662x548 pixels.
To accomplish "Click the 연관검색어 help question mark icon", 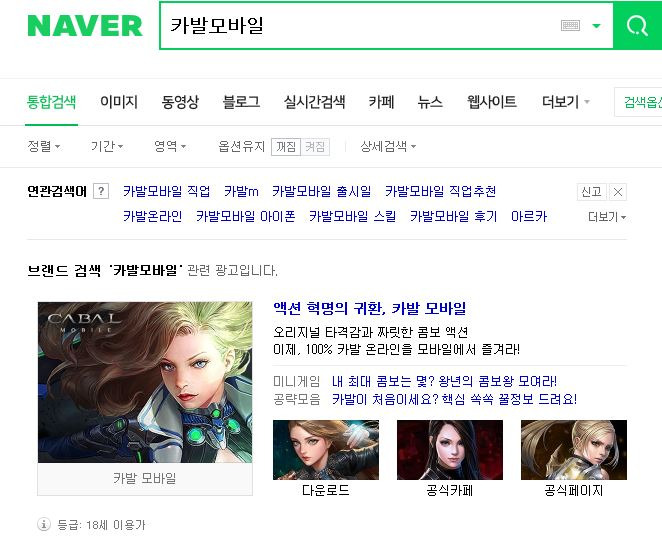I will pyautogui.click(x=101, y=192).
